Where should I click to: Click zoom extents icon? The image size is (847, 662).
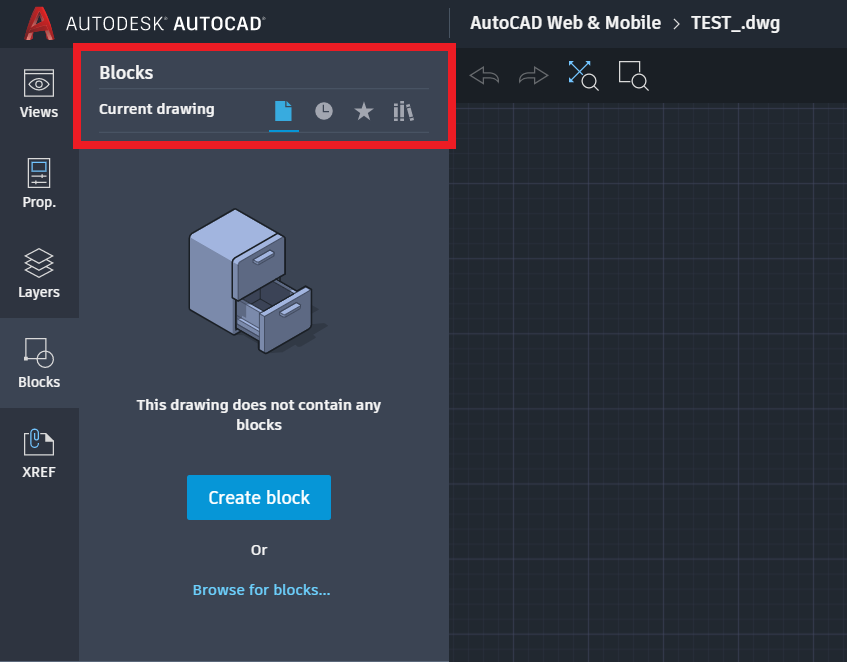pyautogui.click(x=583, y=75)
